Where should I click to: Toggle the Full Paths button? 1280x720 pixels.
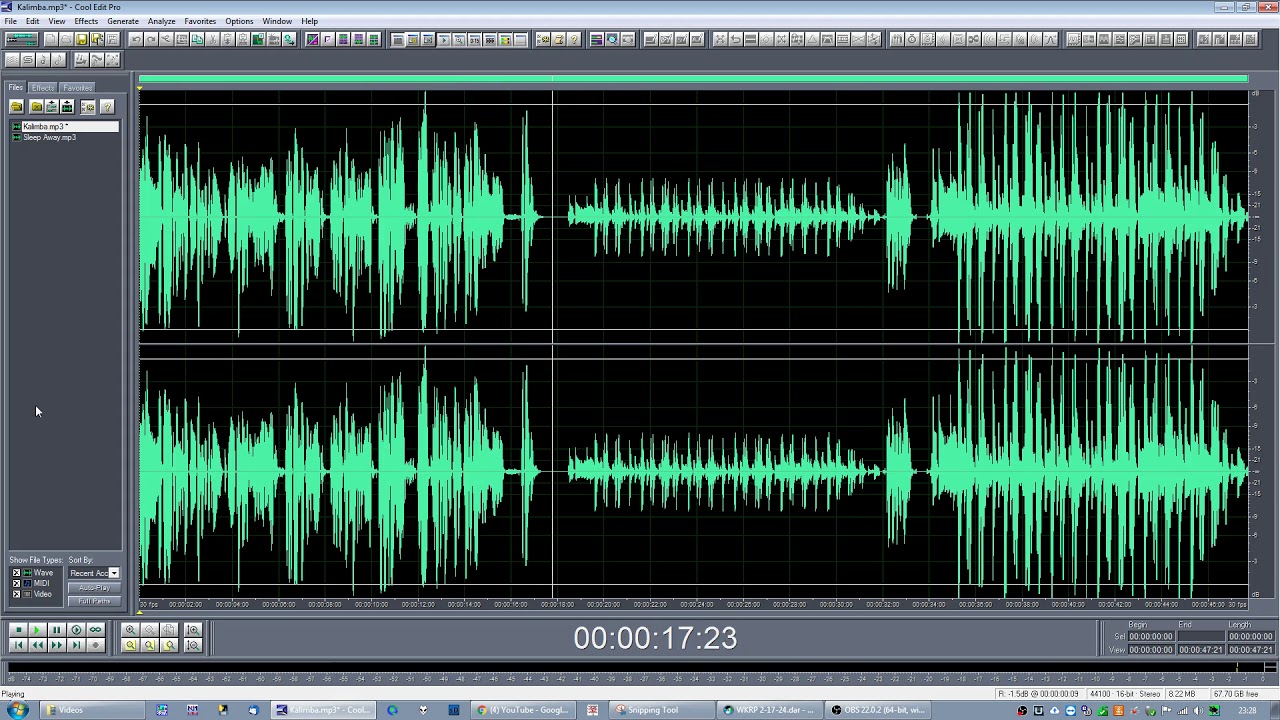click(x=94, y=601)
